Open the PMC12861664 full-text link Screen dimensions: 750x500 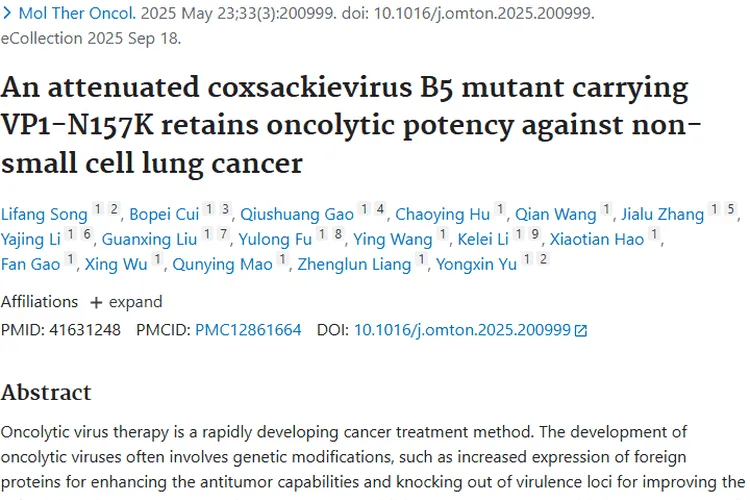248,329
